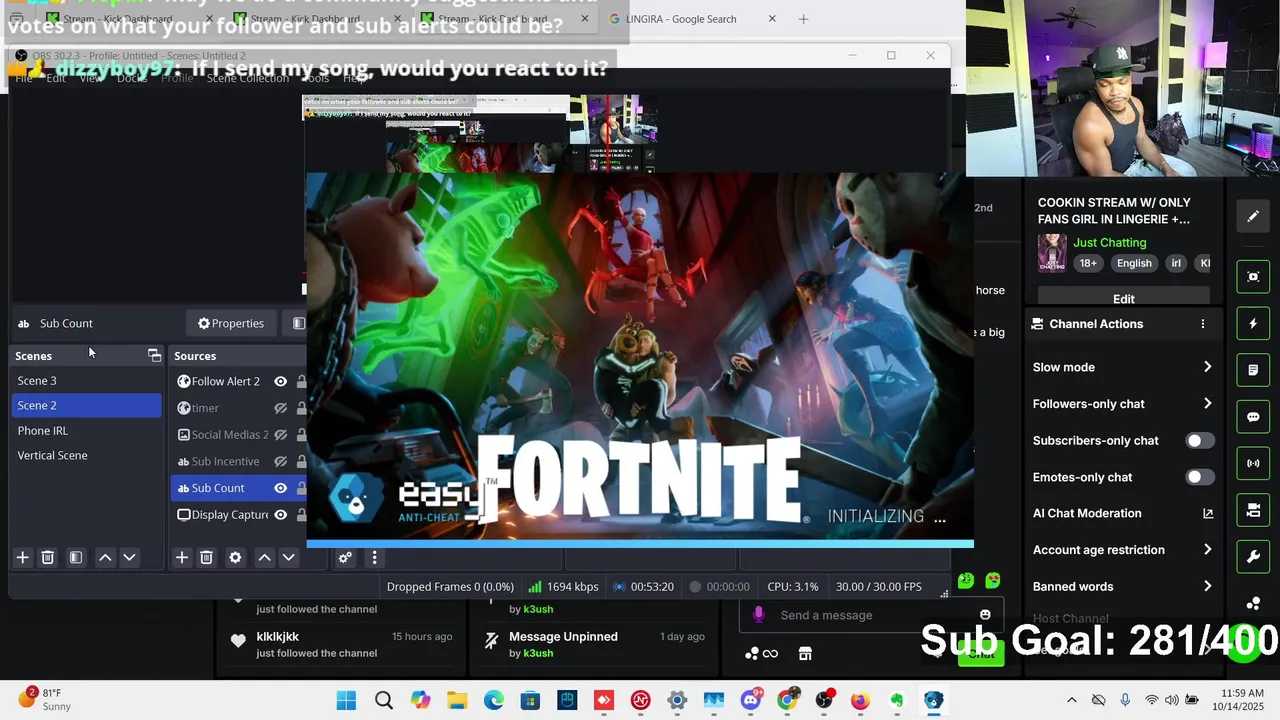Expand Banned words settings

[x=1207, y=587]
